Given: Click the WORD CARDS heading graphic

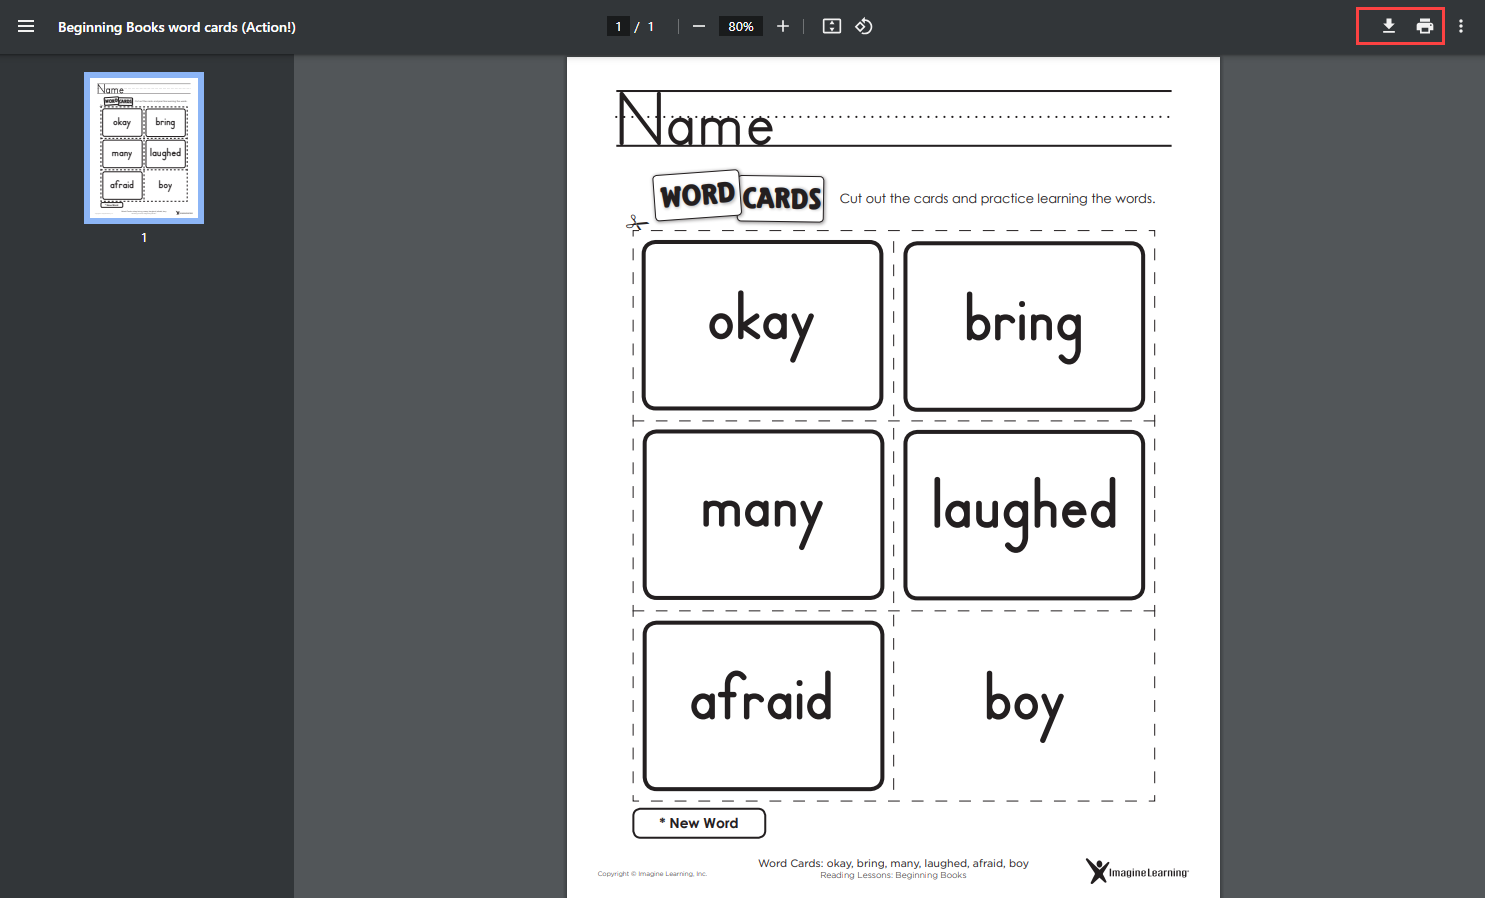Looking at the screenshot, I should [739, 196].
